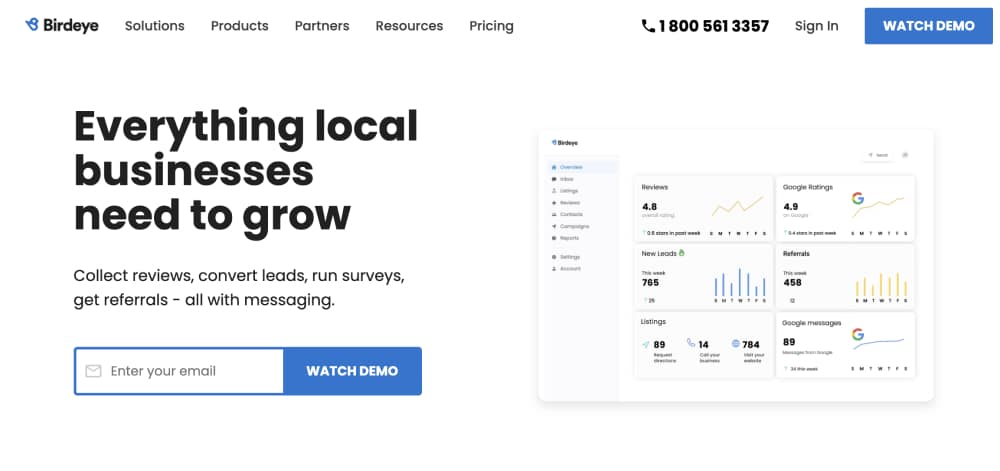Click the Google messages card title
The height and width of the screenshot is (471, 1000).
click(x=812, y=323)
